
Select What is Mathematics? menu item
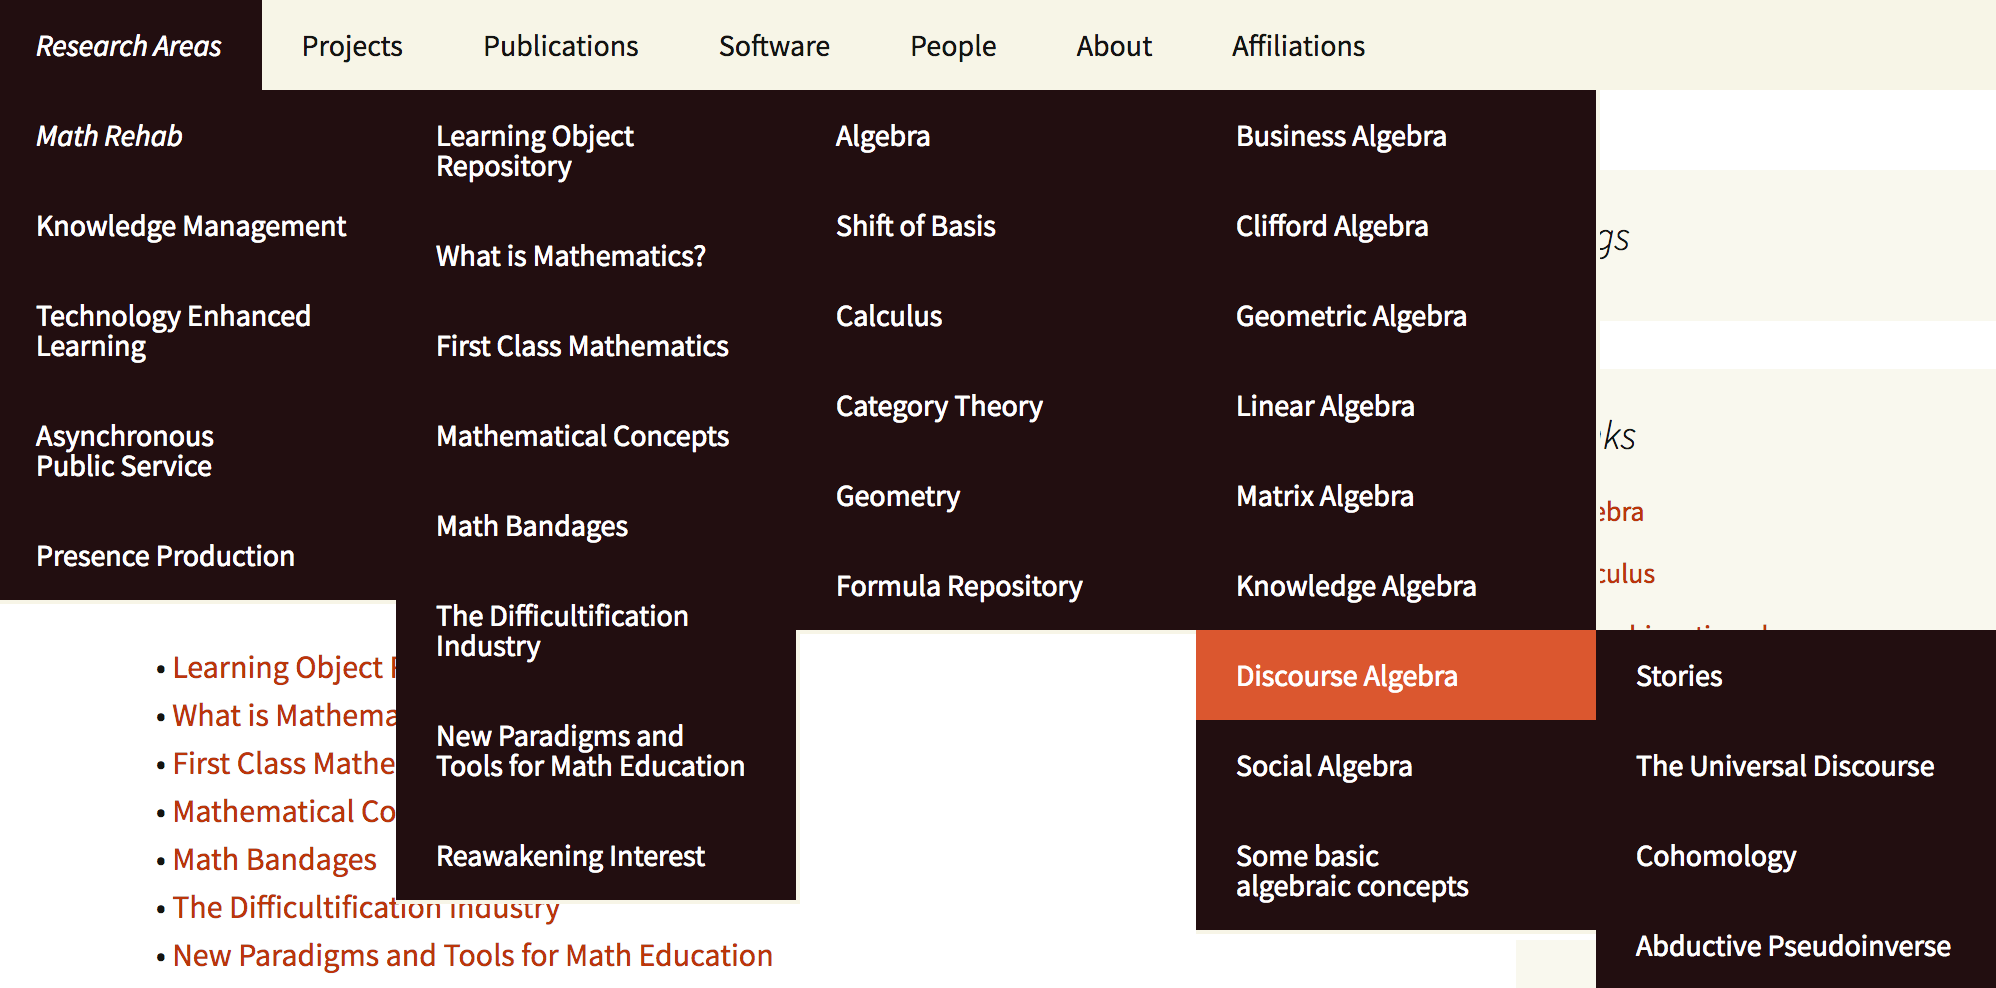coord(571,256)
